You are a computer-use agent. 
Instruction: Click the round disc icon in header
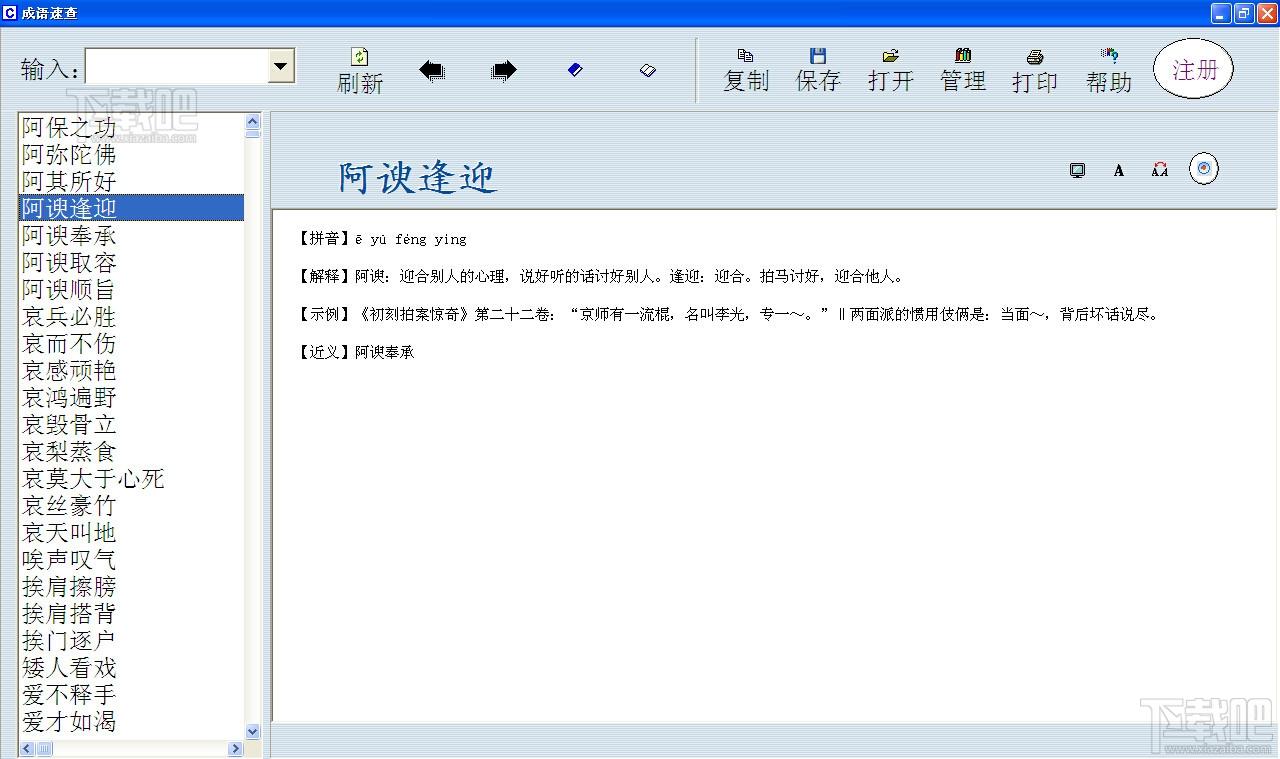pyautogui.click(x=1203, y=169)
